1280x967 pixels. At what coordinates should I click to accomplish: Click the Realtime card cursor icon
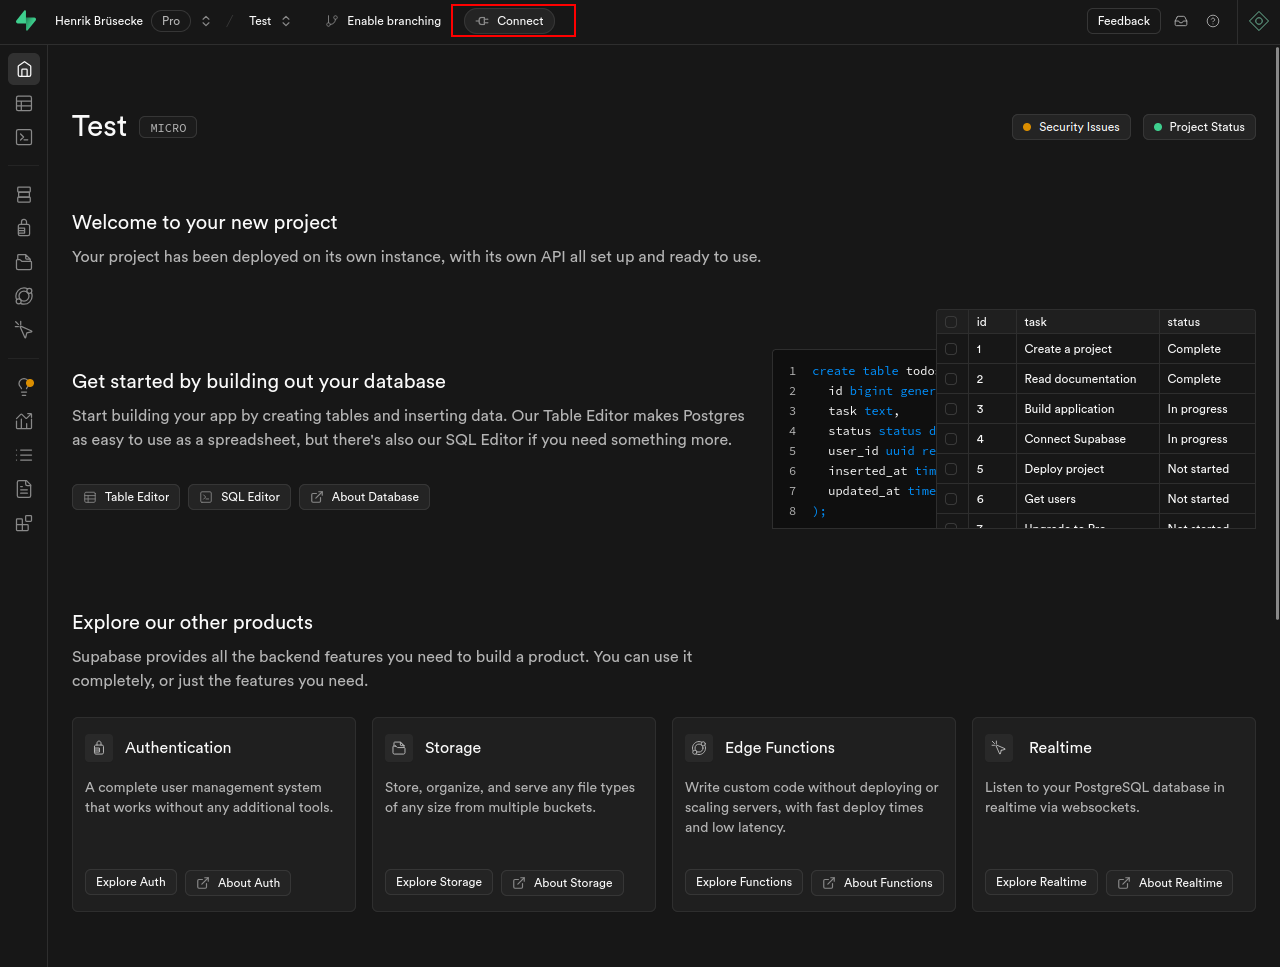tap(998, 747)
